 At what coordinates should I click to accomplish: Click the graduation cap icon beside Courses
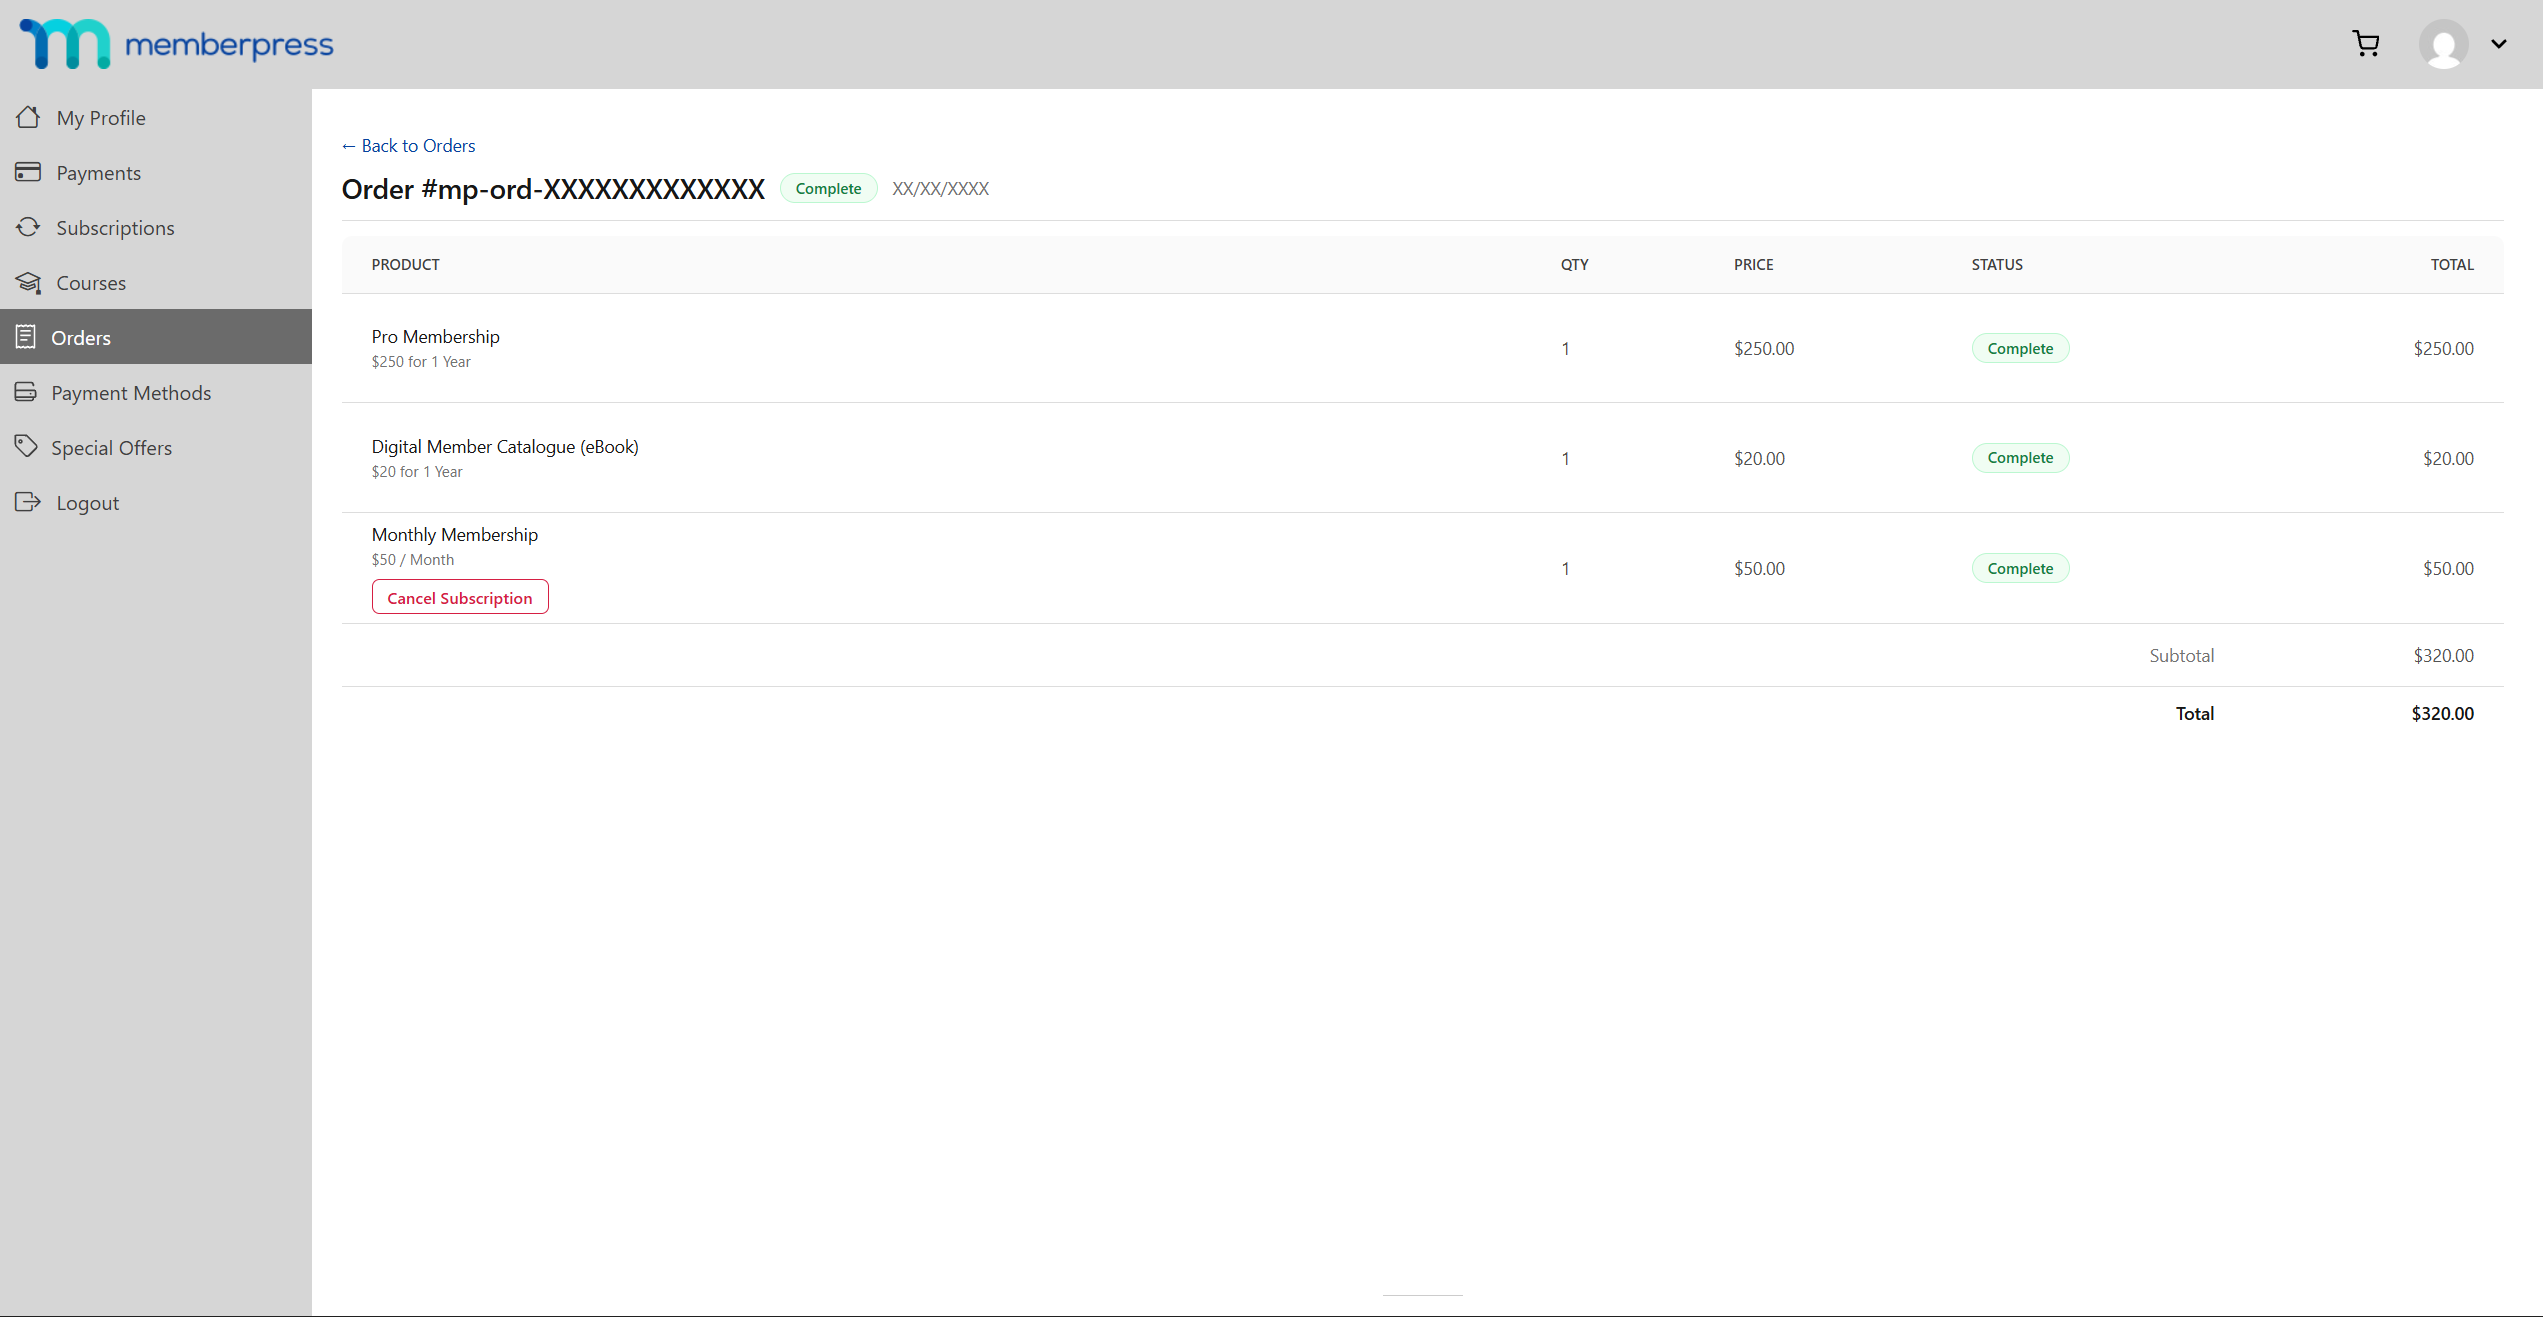click(x=28, y=283)
